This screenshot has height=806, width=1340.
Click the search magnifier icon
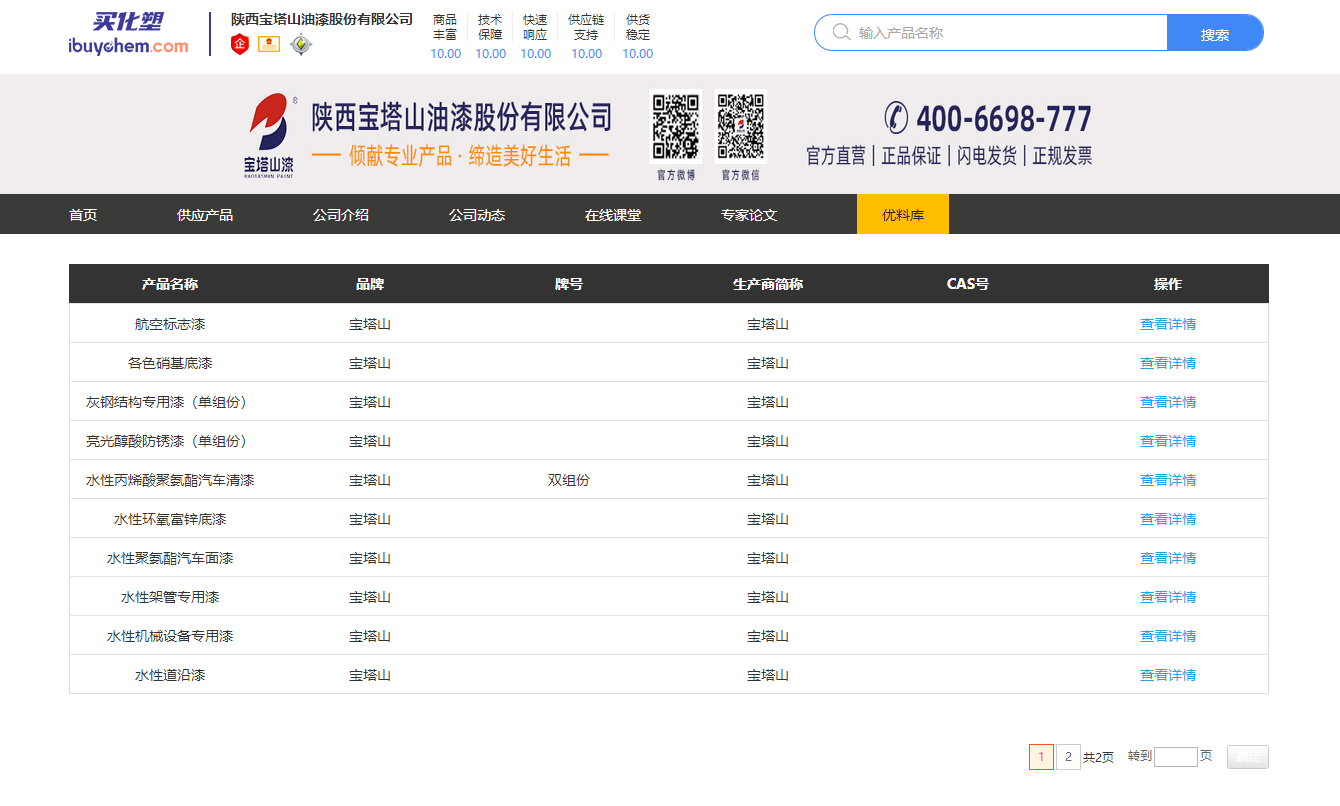pos(841,32)
